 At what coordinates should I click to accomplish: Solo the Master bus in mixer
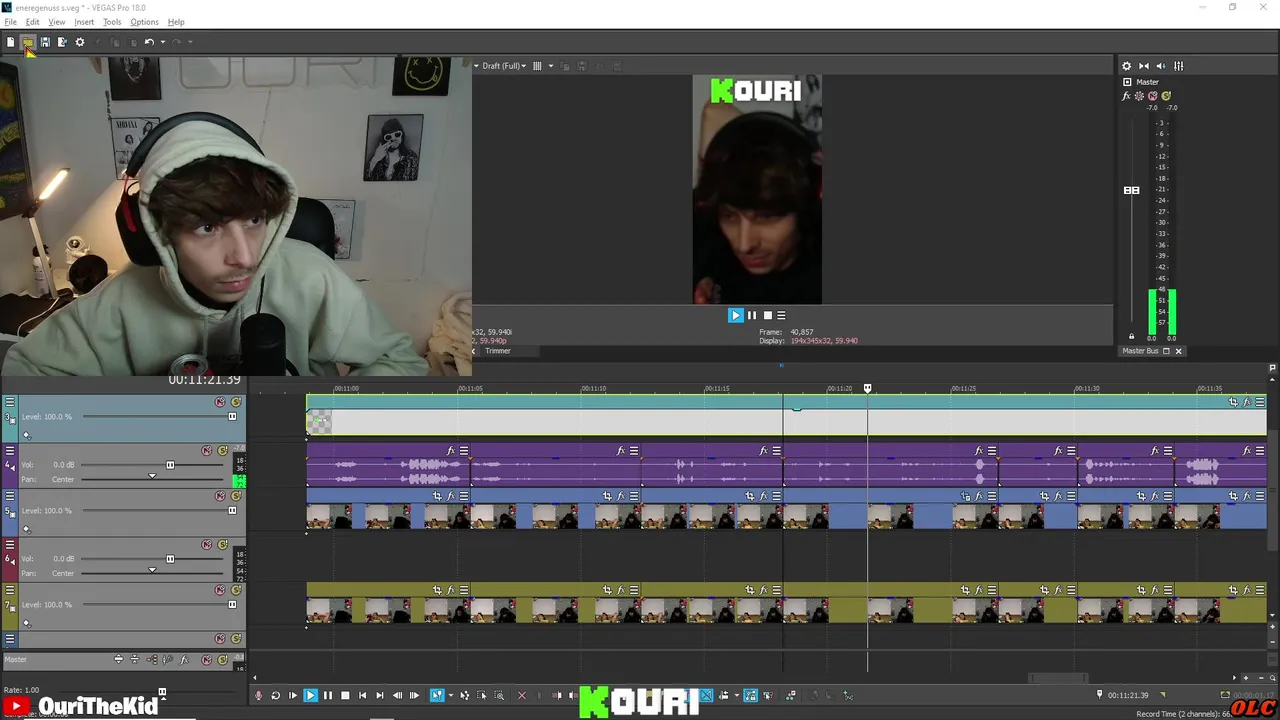[1166, 96]
